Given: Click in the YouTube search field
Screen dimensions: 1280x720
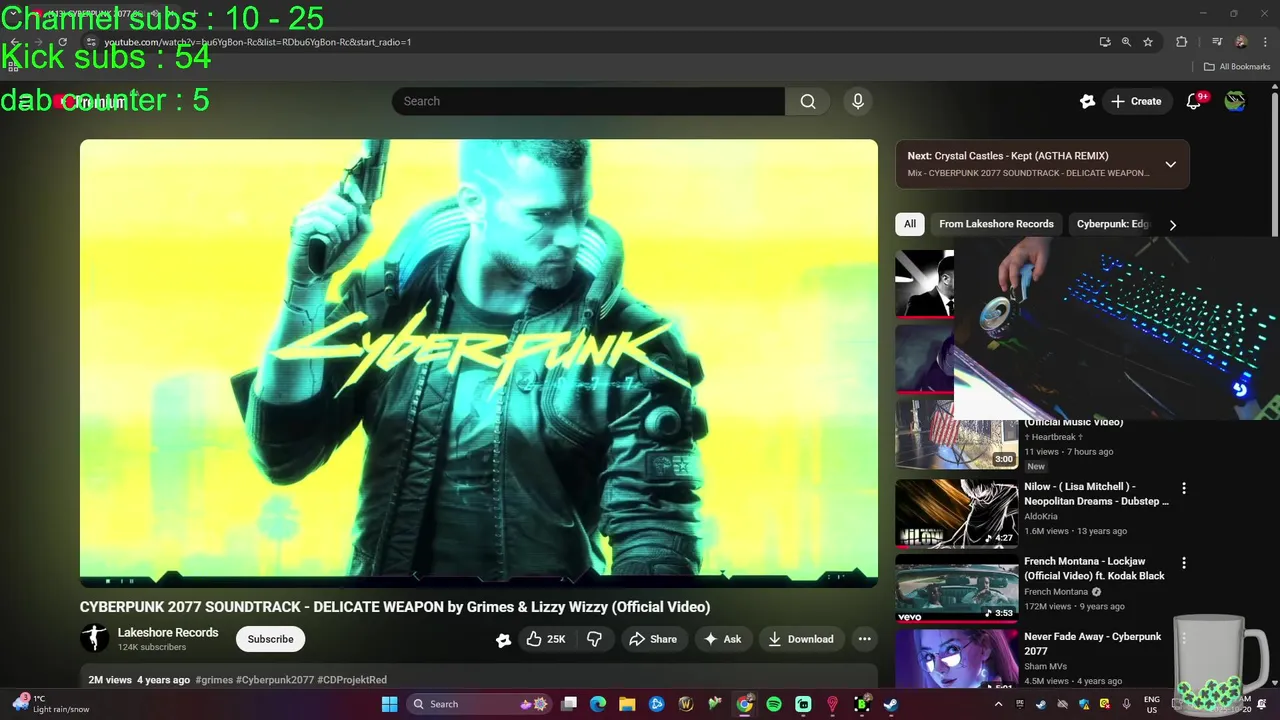Looking at the screenshot, I should tap(588, 101).
